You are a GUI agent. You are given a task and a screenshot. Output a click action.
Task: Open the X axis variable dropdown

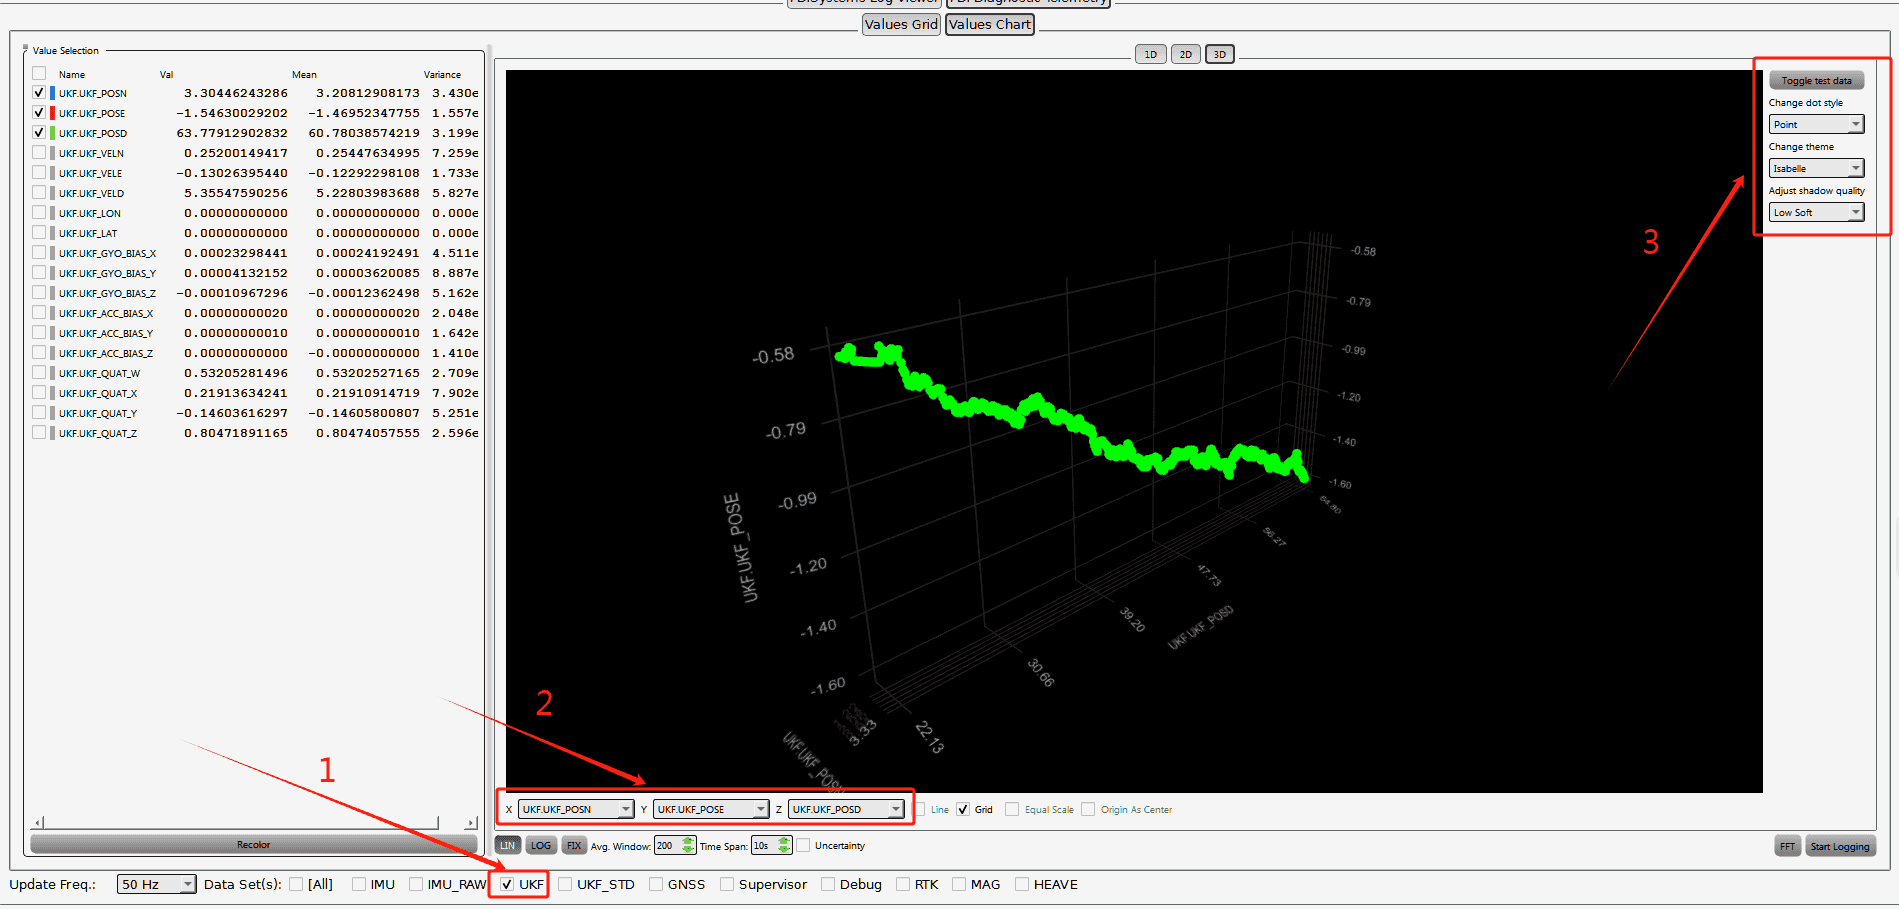576,810
